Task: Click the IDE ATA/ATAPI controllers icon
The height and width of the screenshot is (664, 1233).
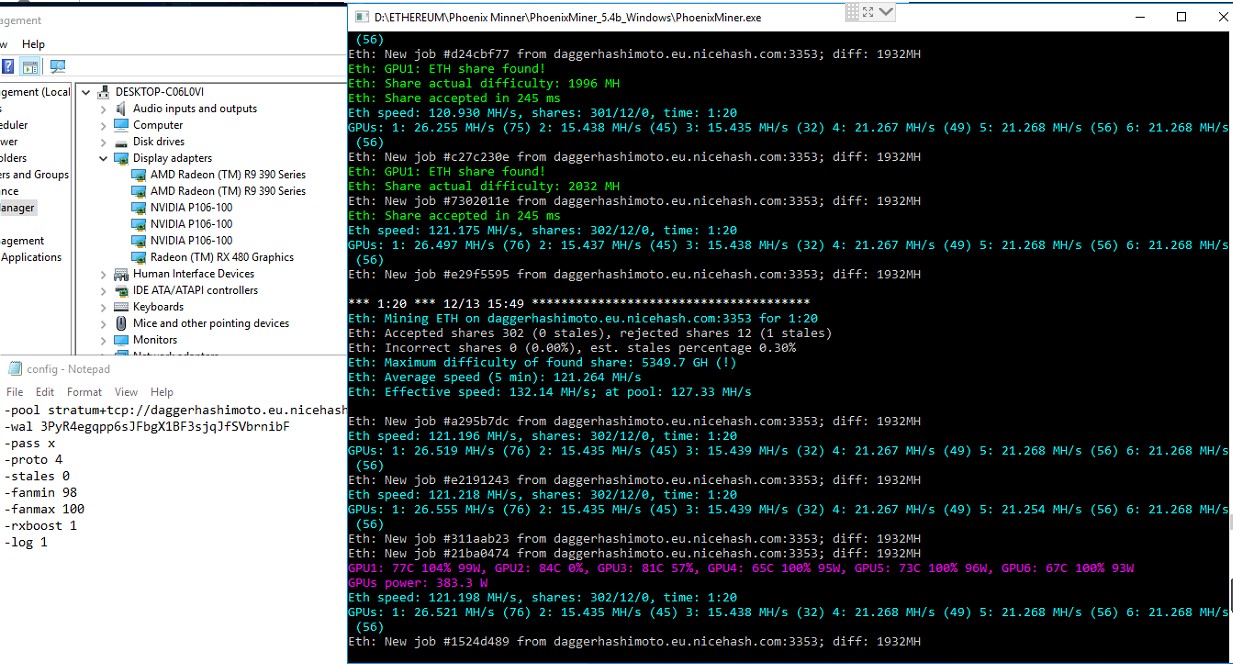Action: (121, 290)
